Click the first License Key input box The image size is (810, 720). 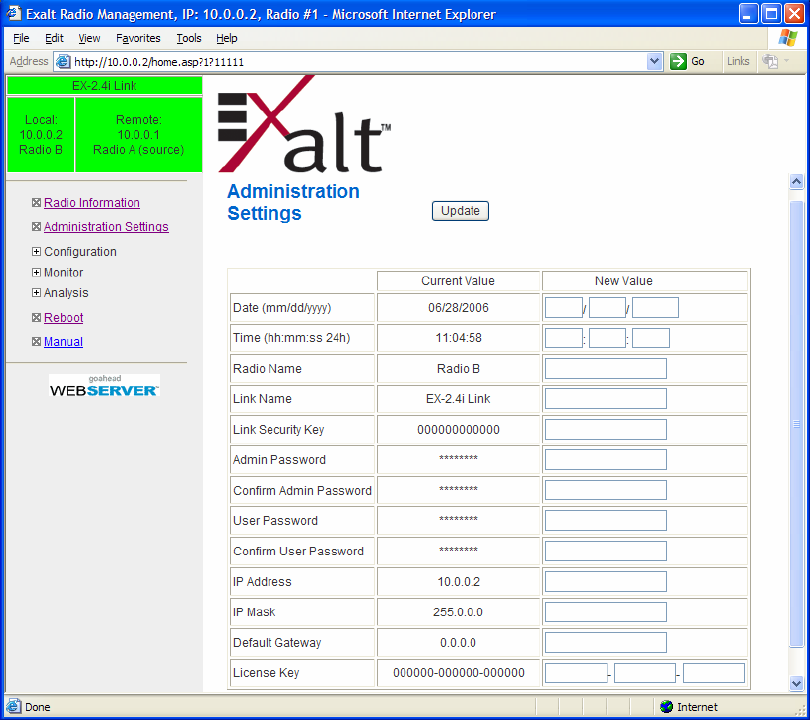pos(576,673)
